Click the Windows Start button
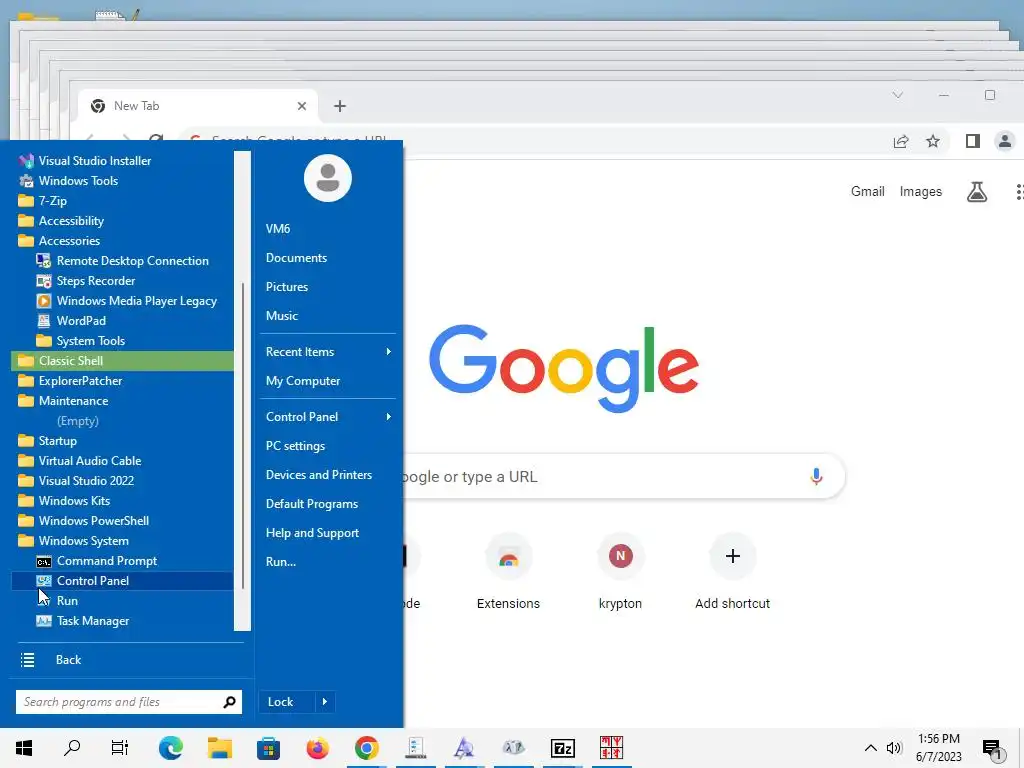The image size is (1024, 768). 24,748
